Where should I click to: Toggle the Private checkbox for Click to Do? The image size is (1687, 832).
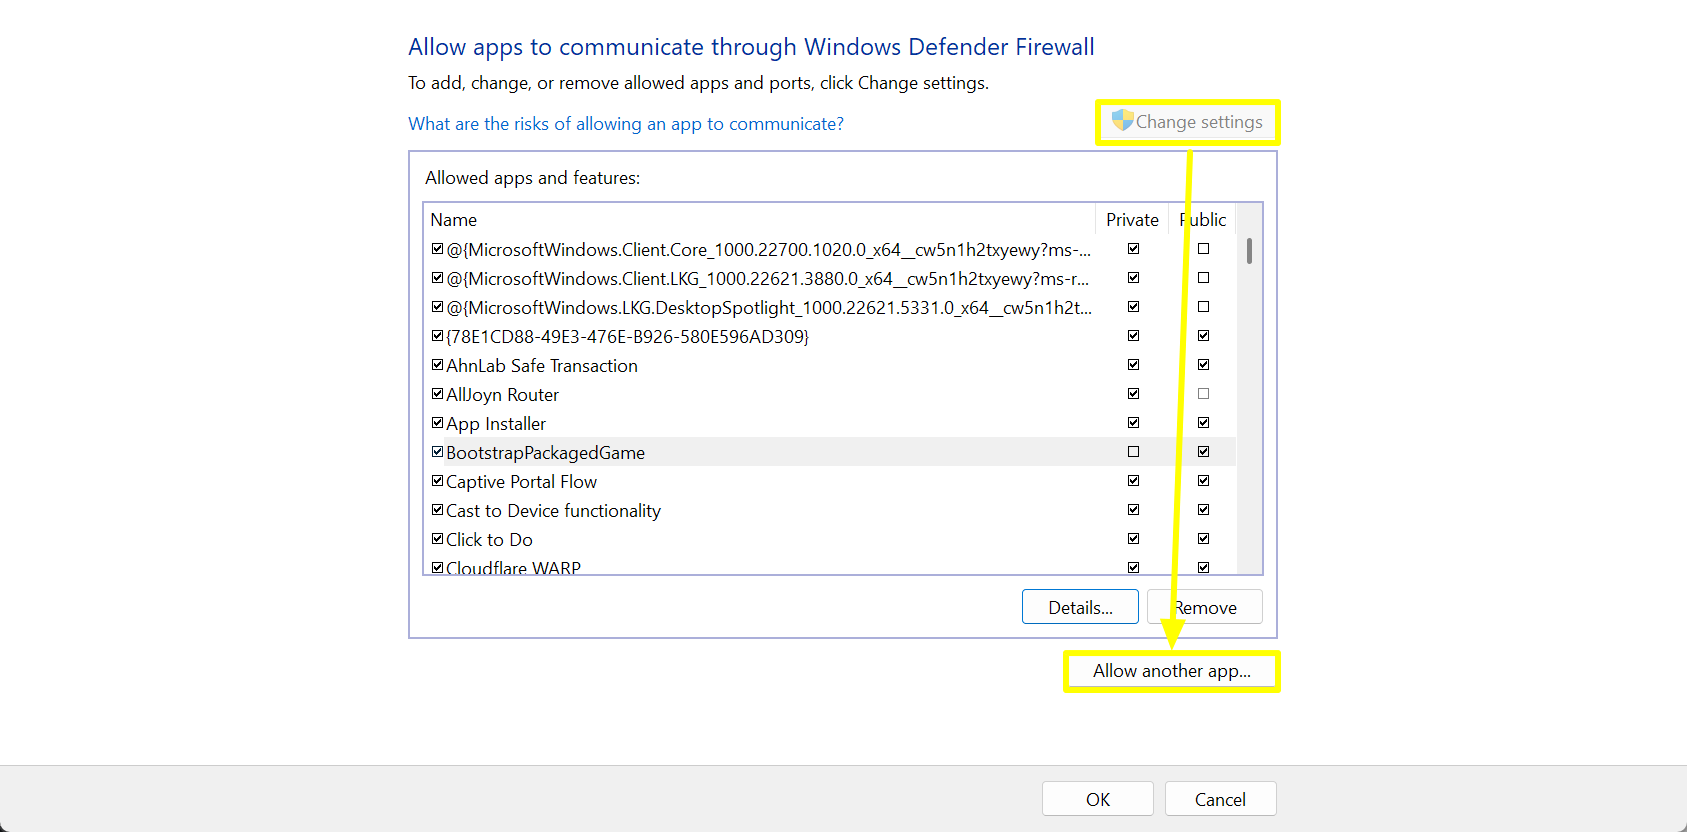click(1133, 539)
